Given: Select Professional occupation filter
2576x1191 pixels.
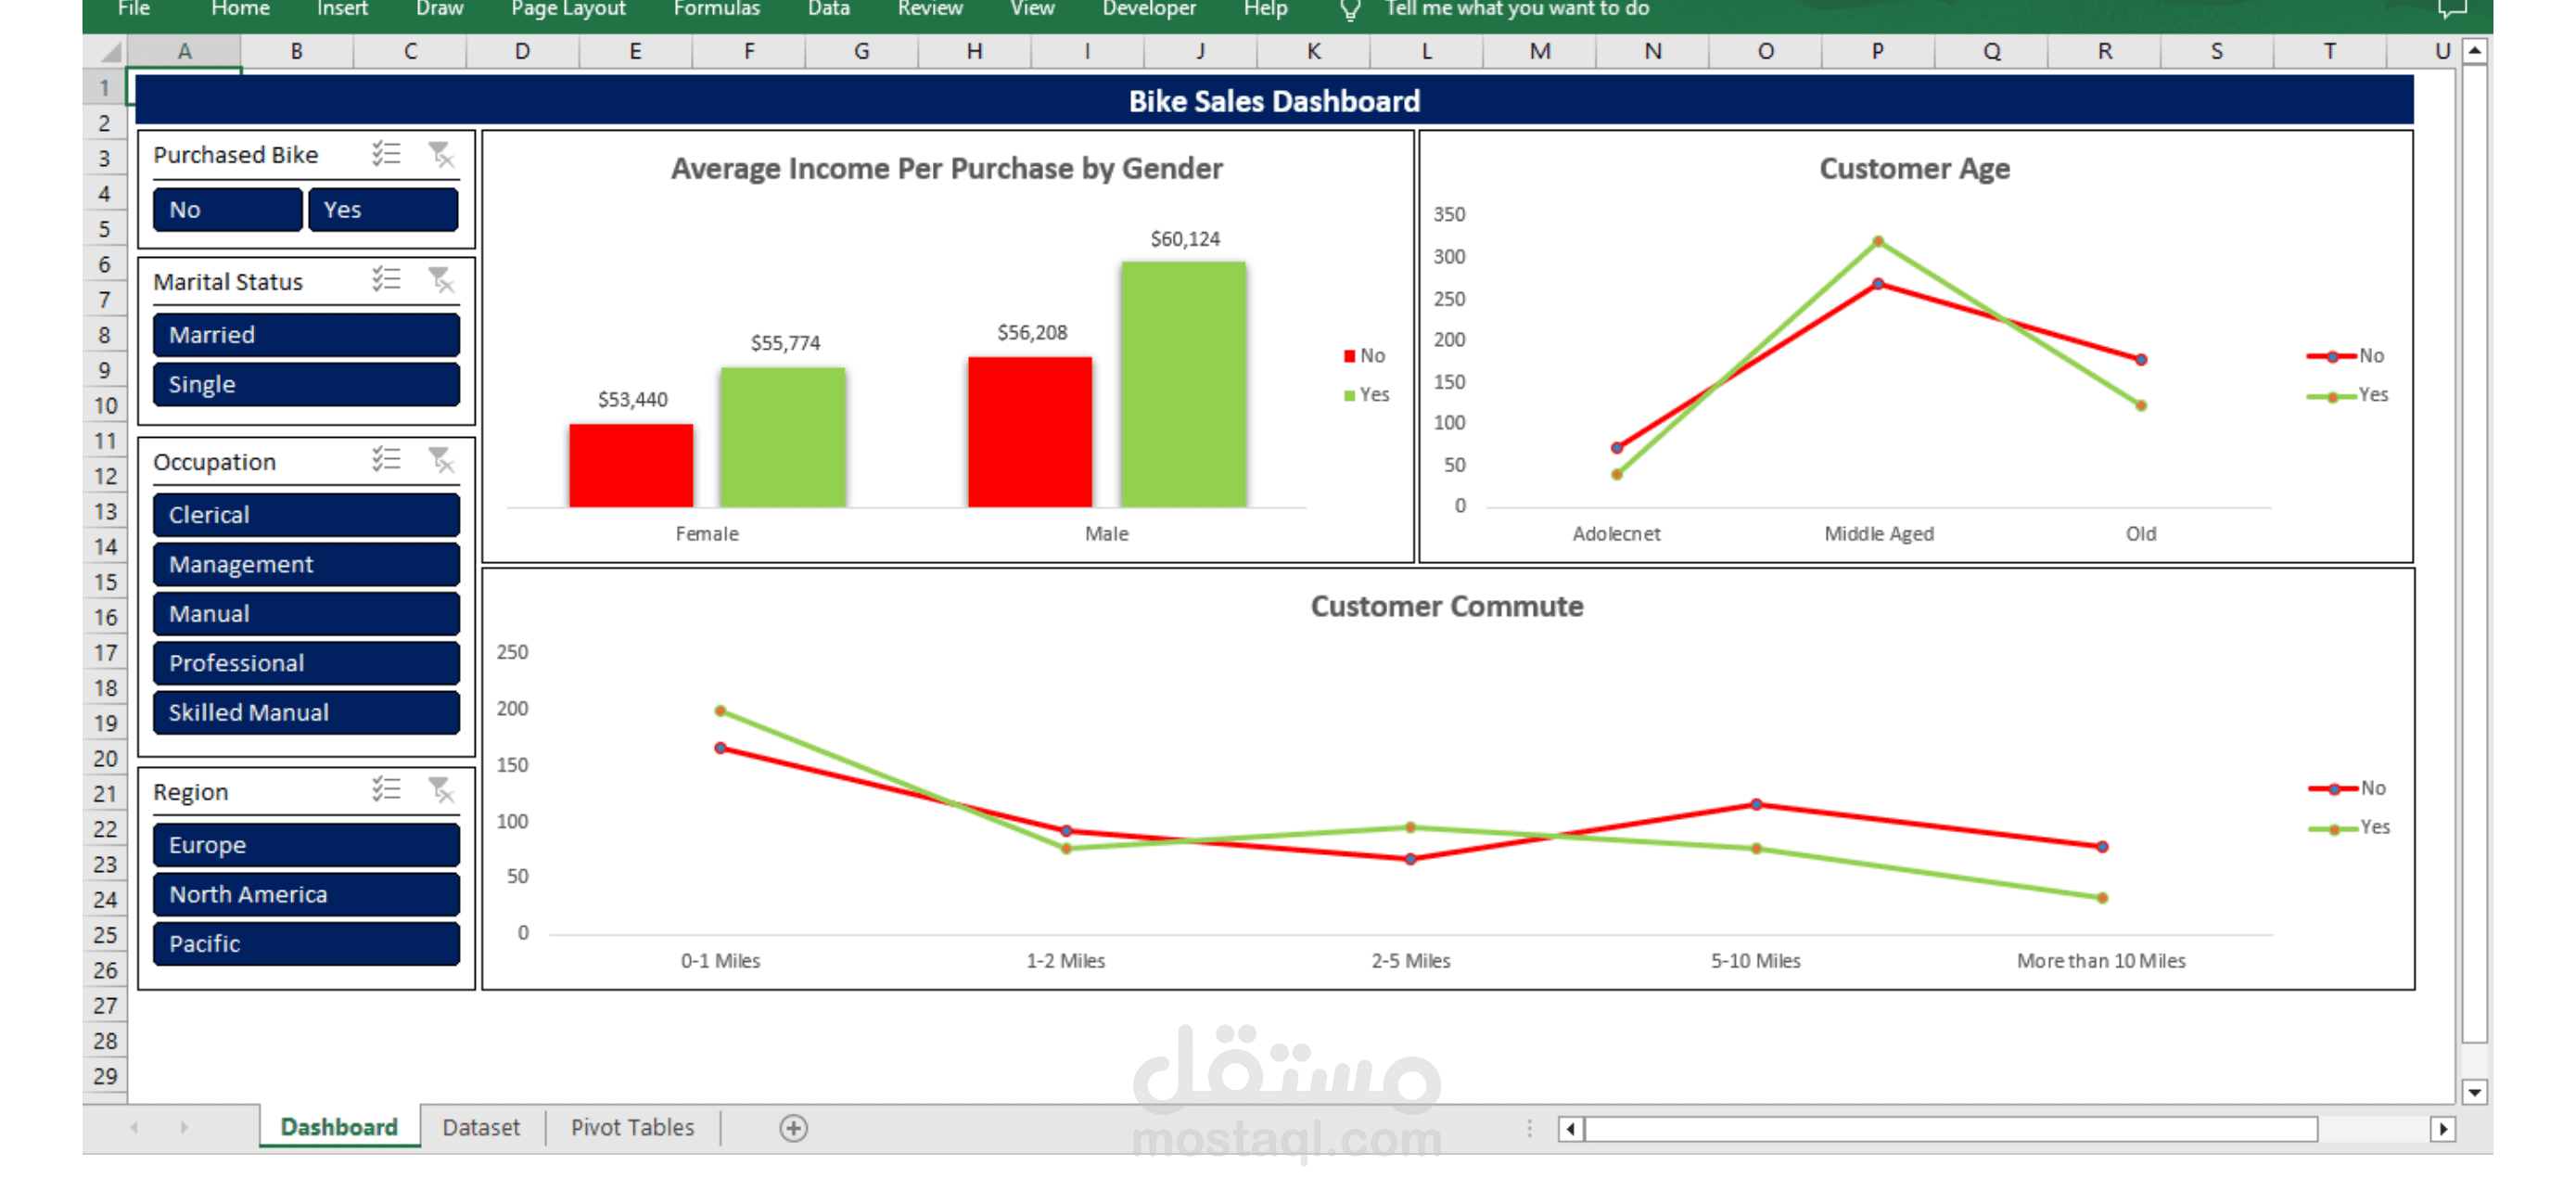Looking at the screenshot, I should tap(306, 663).
